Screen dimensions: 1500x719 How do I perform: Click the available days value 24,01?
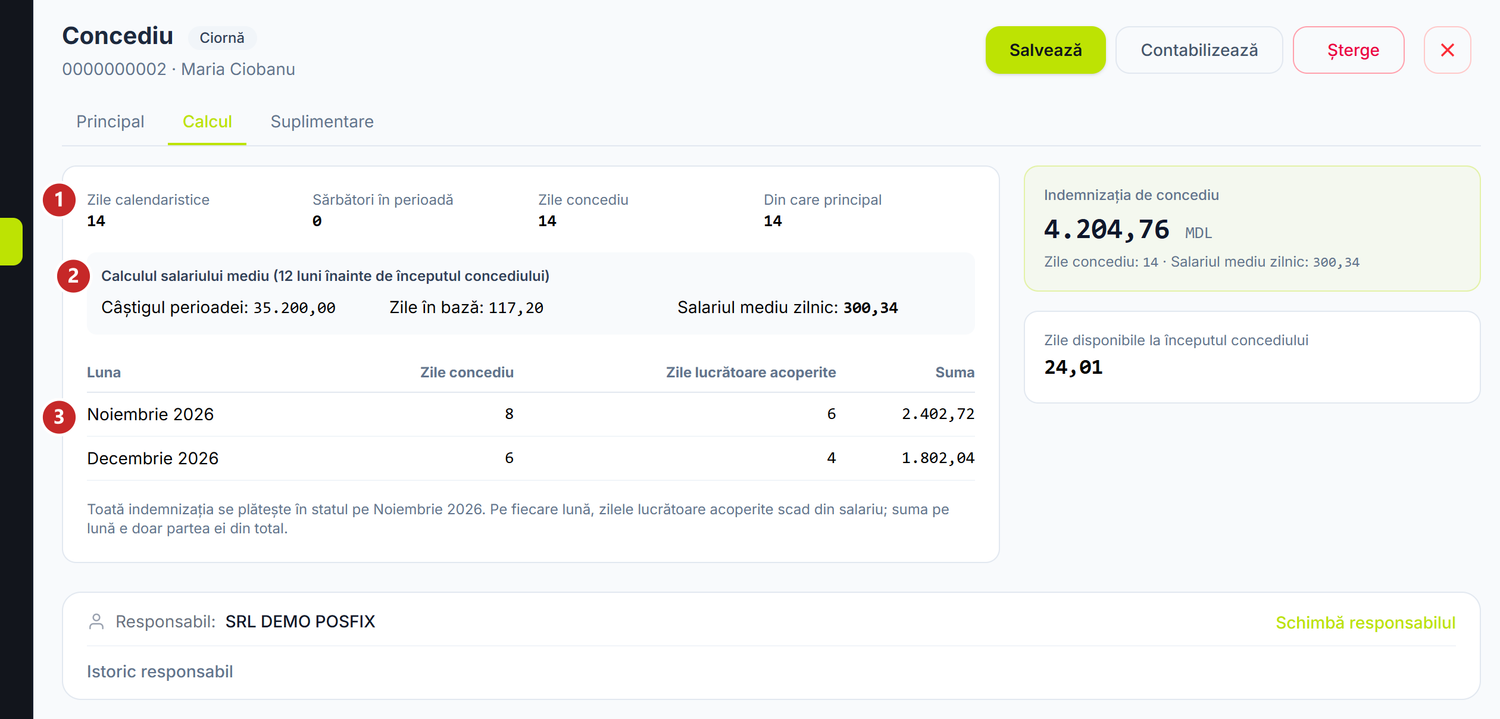coord(1073,367)
